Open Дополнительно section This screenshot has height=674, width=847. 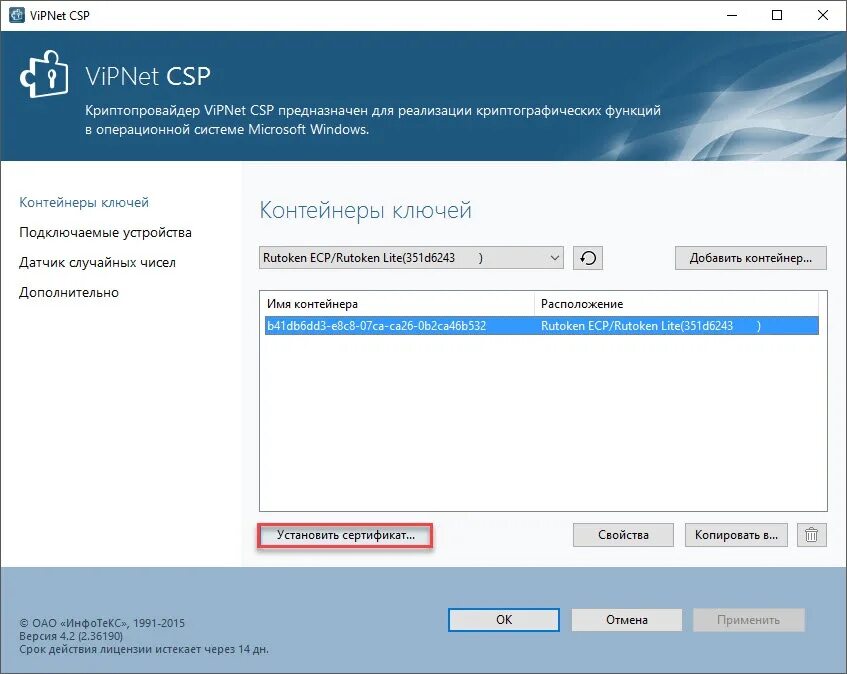click(69, 293)
